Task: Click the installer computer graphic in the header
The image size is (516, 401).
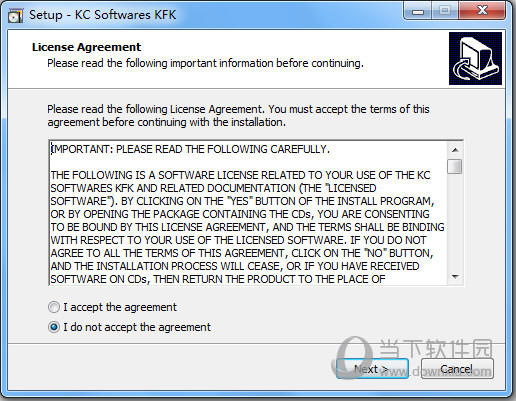Action: click(x=475, y=58)
